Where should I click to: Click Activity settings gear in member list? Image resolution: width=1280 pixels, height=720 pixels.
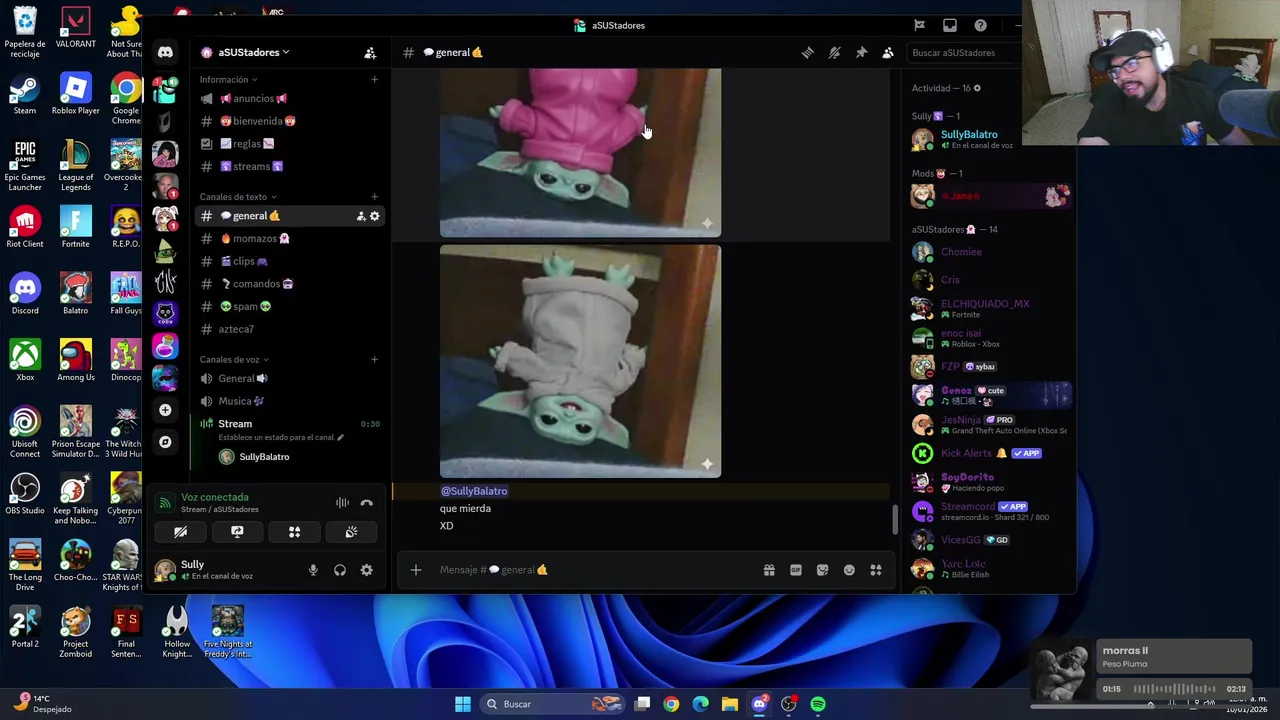coord(977,88)
